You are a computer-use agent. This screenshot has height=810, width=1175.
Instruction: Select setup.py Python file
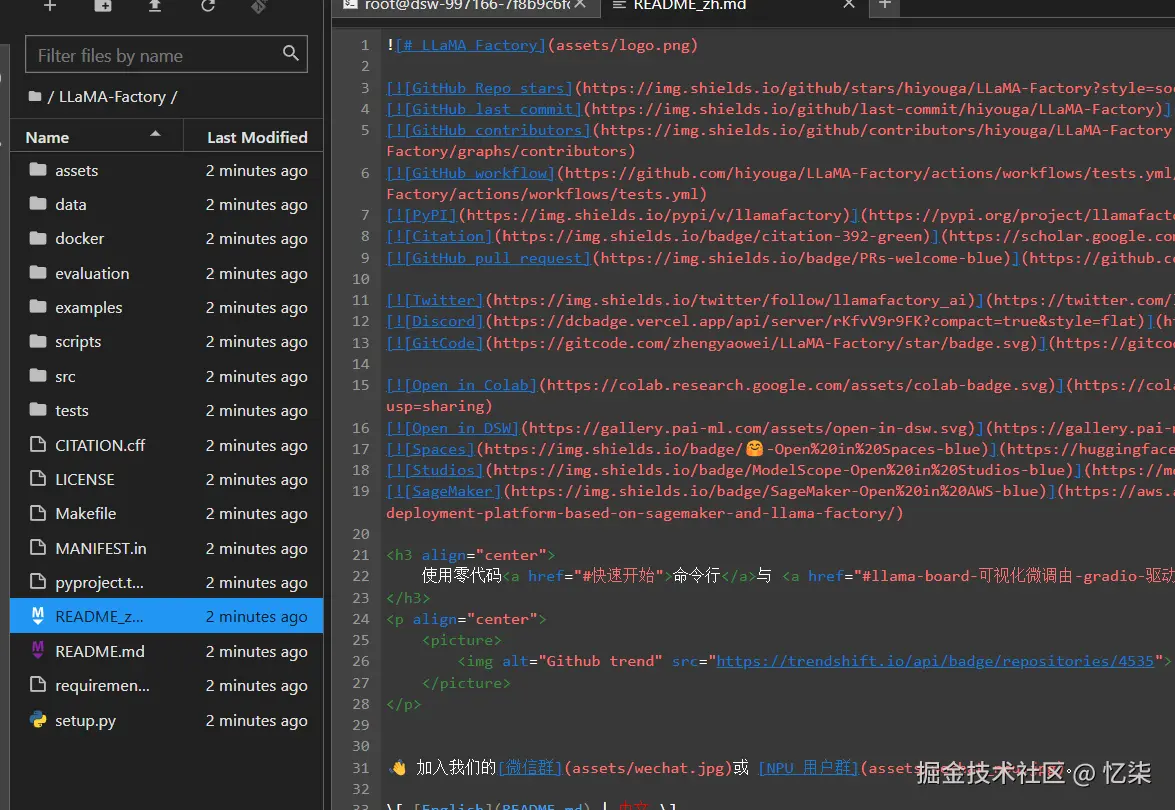[85, 720]
